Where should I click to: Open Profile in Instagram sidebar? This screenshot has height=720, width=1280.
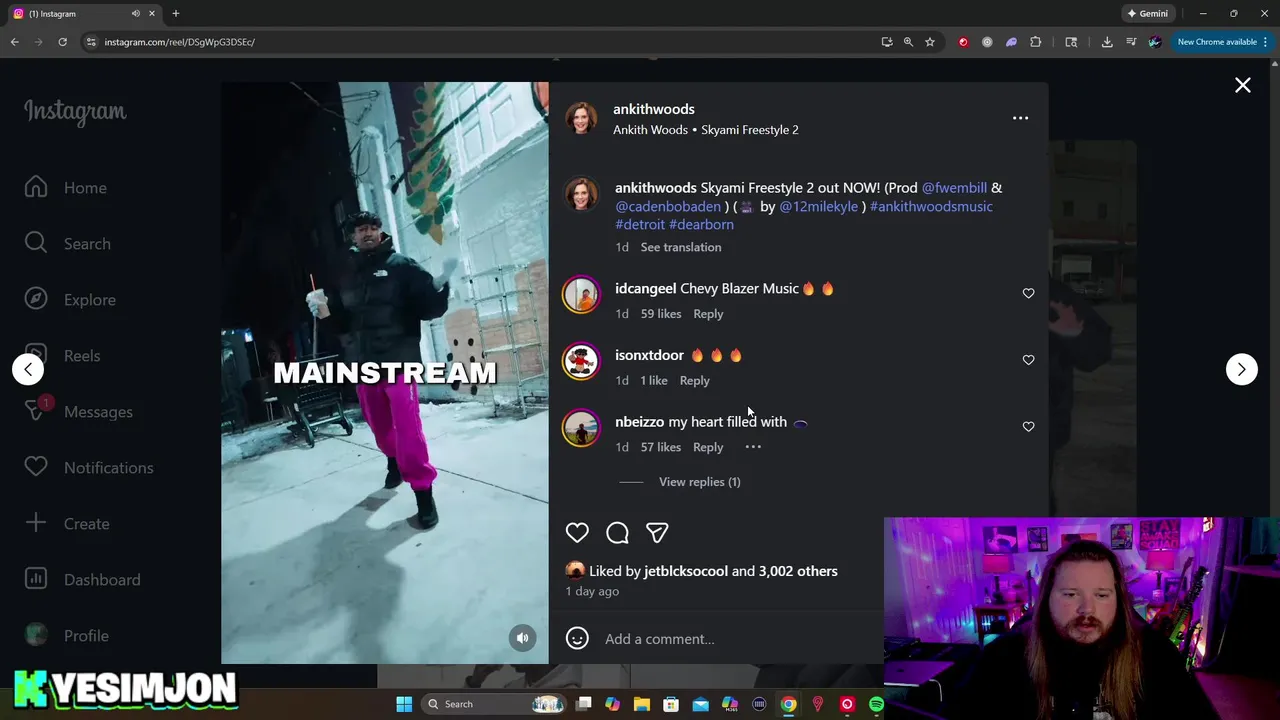(67, 636)
